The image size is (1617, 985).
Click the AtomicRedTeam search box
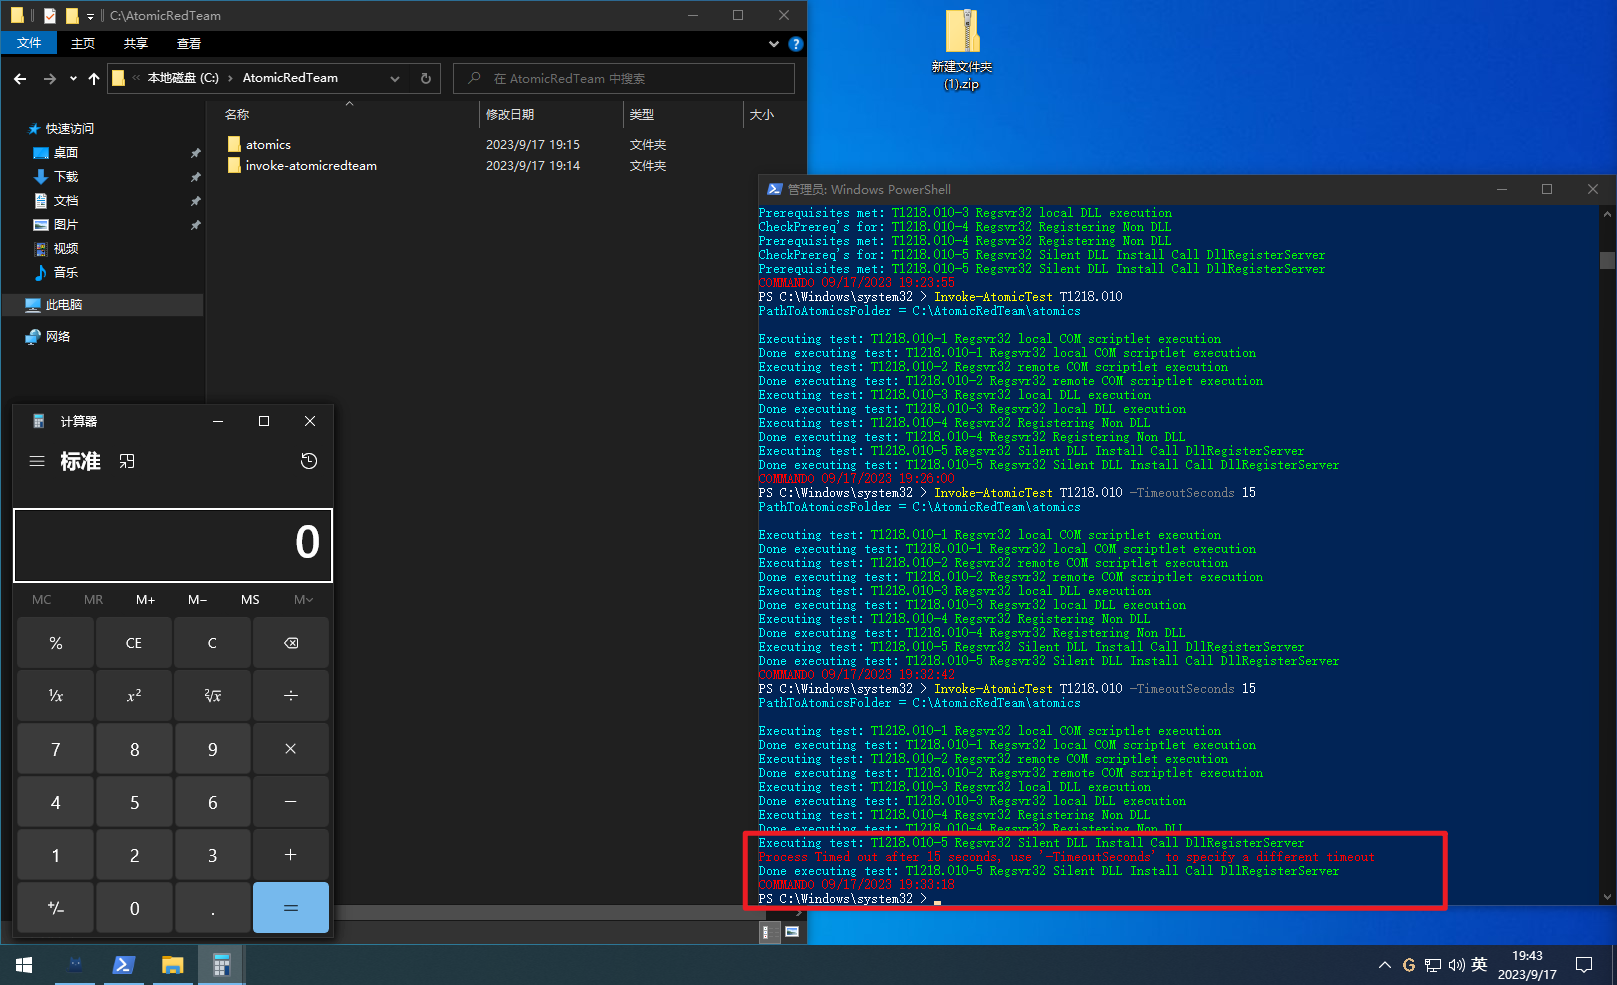(x=624, y=78)
